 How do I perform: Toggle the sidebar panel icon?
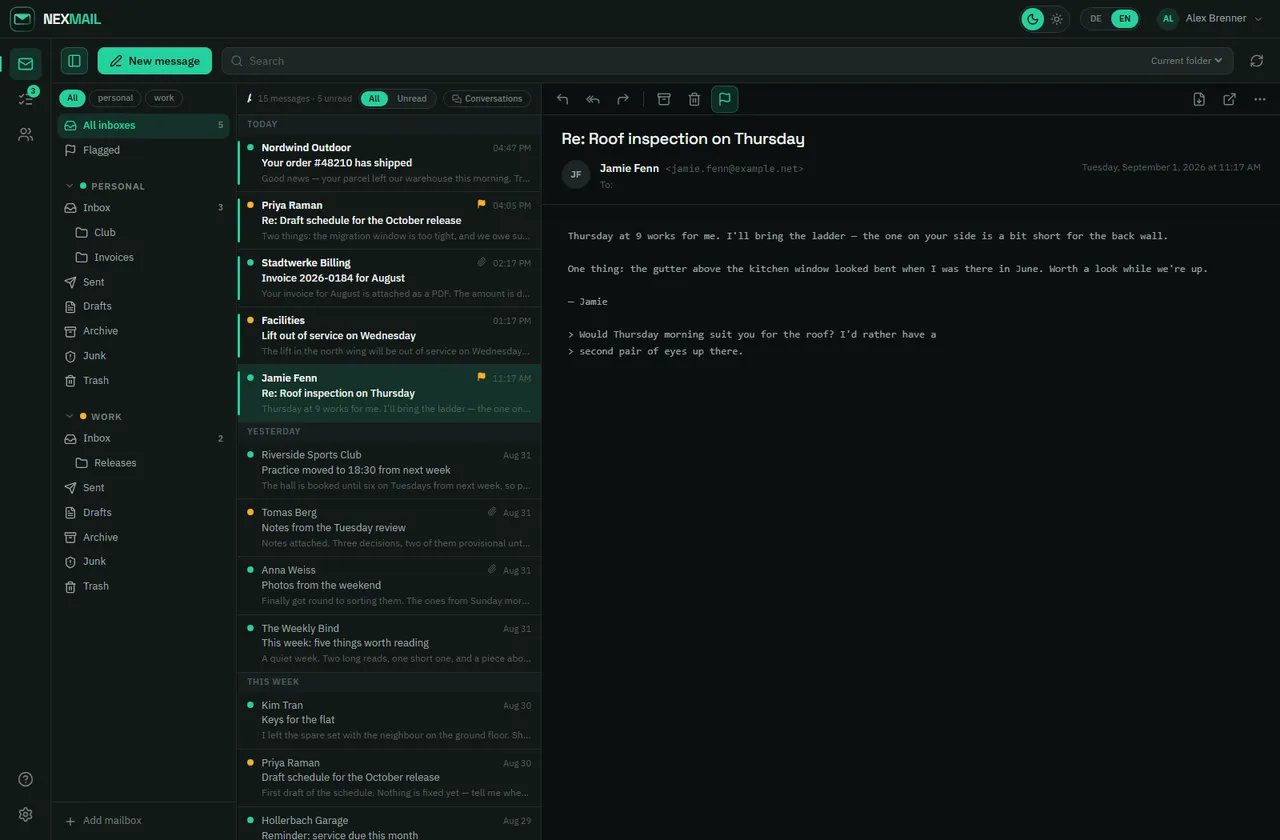74,61
